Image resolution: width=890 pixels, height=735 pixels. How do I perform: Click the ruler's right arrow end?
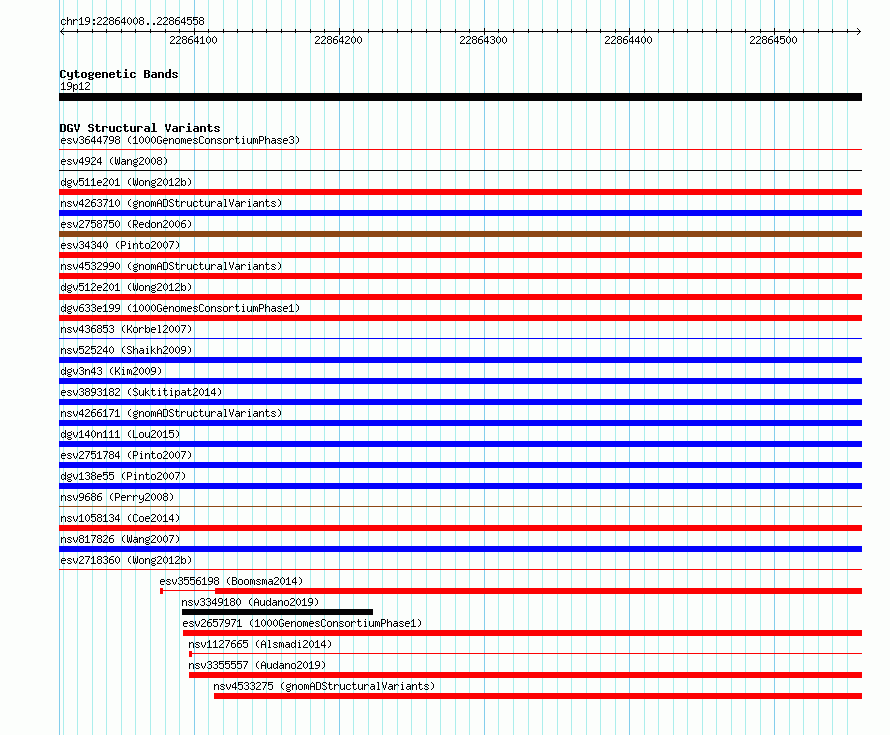coord(859,32)
